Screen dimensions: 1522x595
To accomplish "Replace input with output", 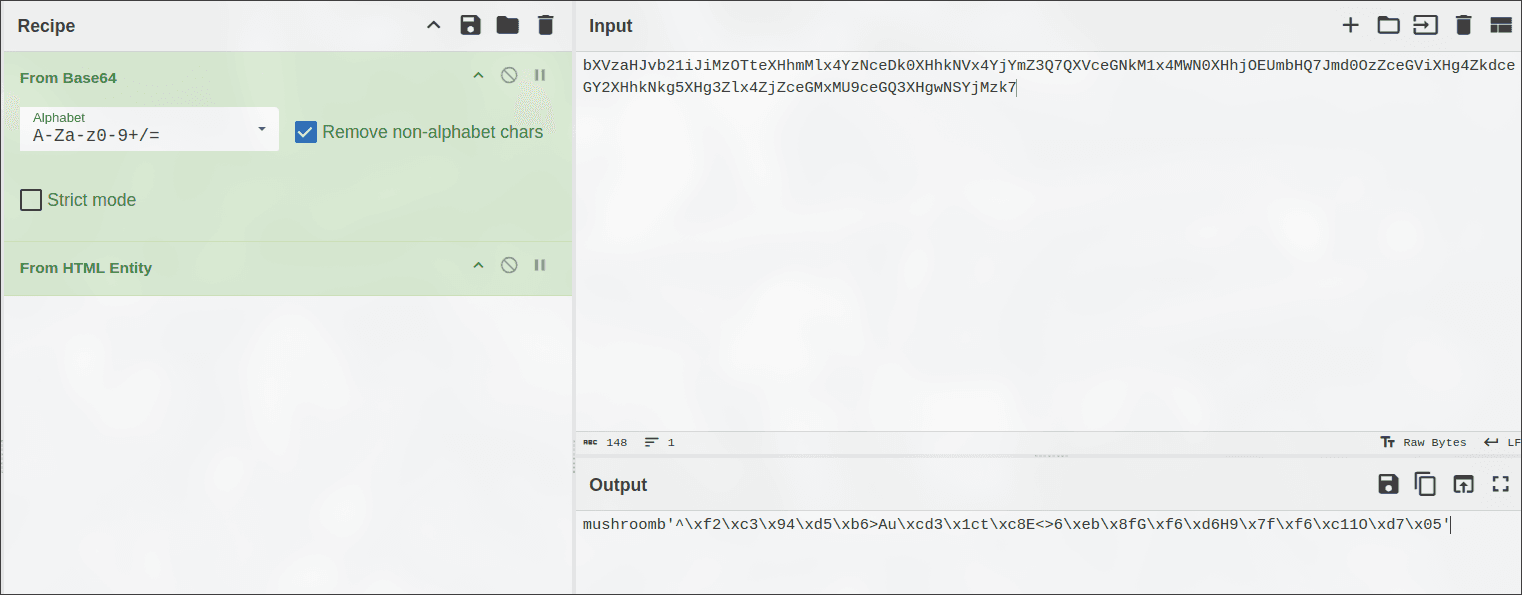I will (x=1463, y=485).
